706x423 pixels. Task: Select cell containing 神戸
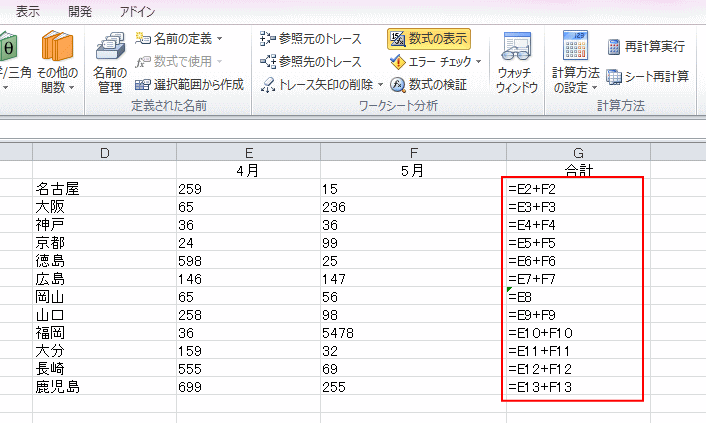pos(104,224)
